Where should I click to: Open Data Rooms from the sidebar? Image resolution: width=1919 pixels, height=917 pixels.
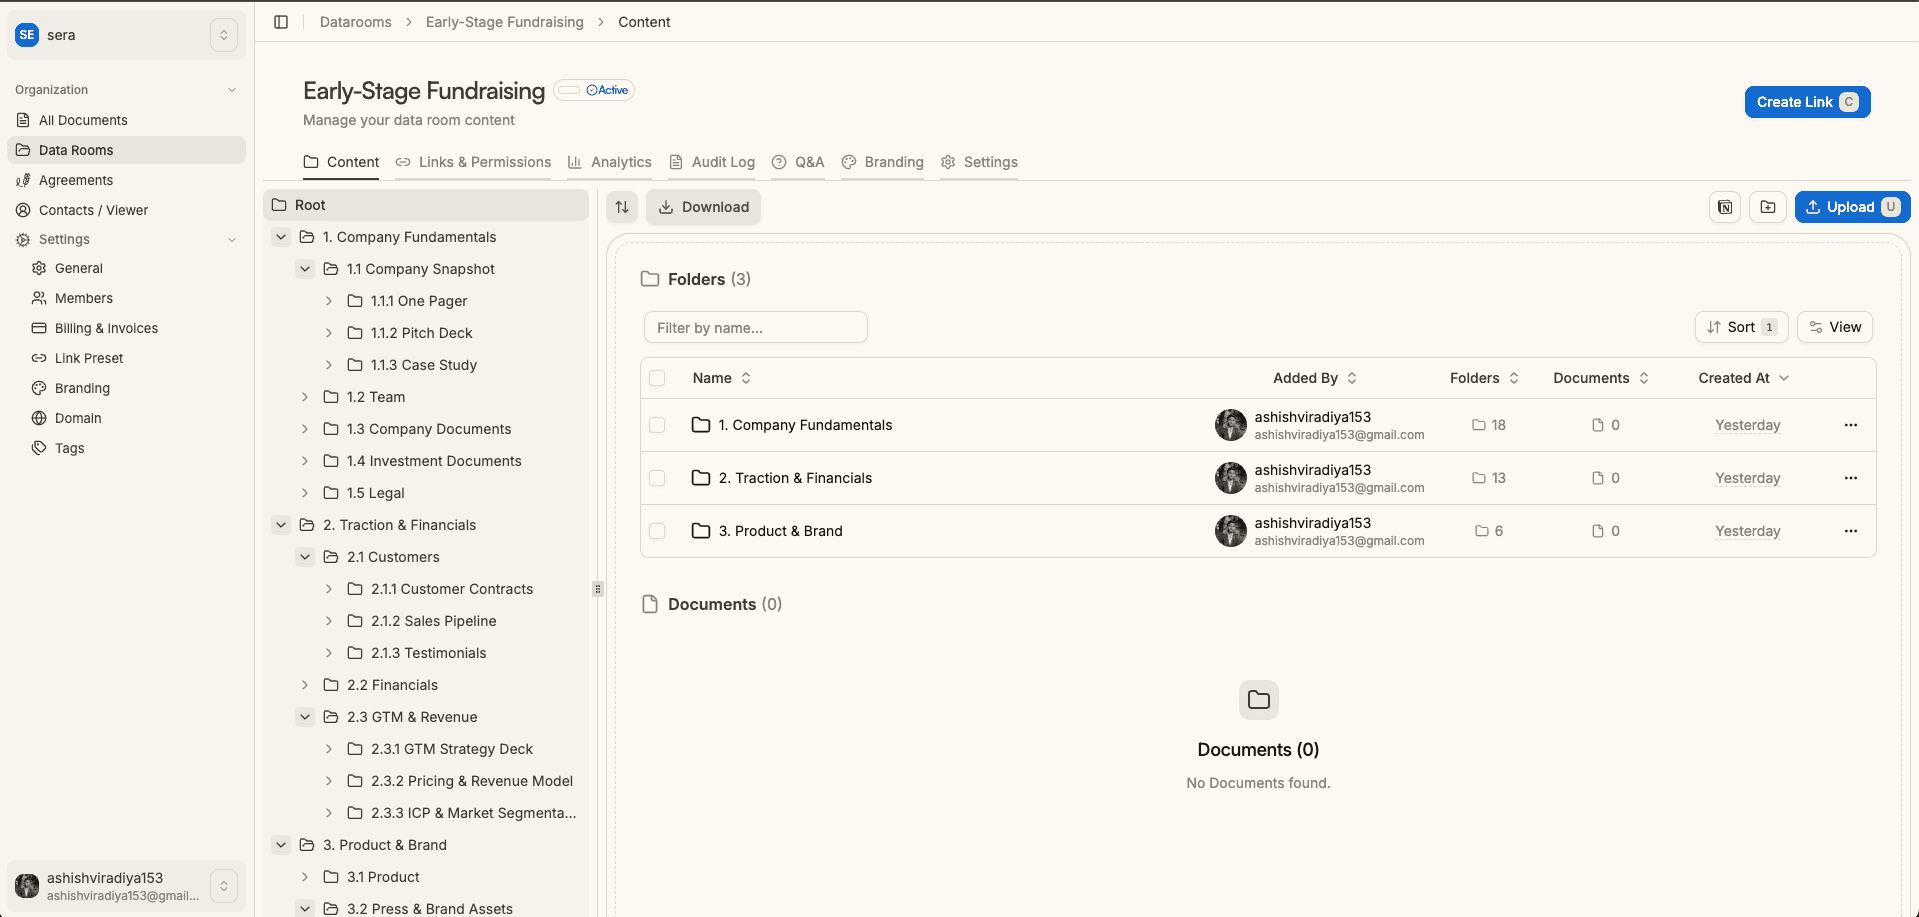tap(75, 150)
